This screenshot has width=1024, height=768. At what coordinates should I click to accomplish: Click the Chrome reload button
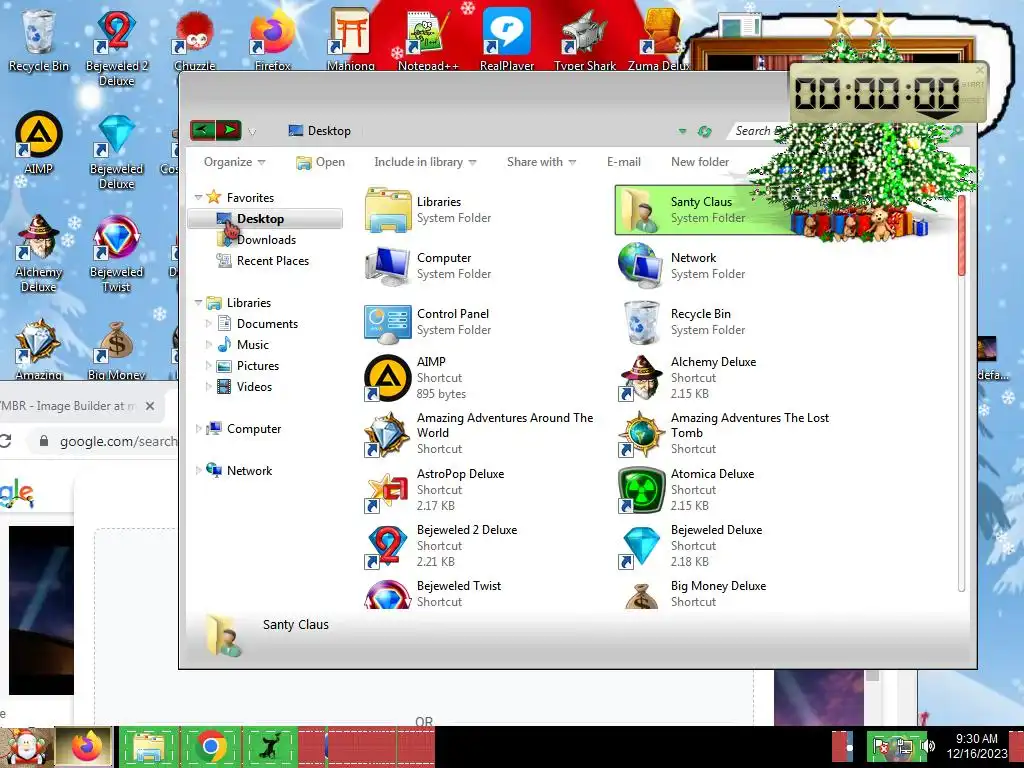[x=5, y=441]
